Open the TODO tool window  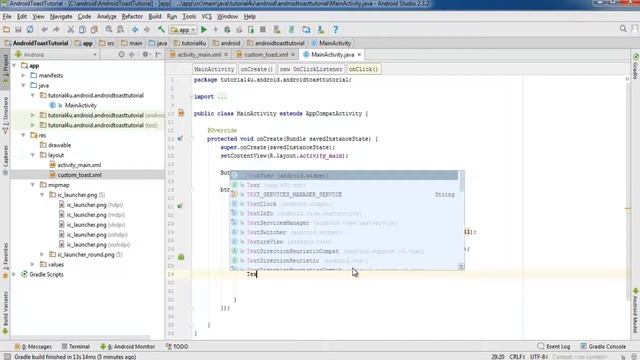click(x=177, y=347)
